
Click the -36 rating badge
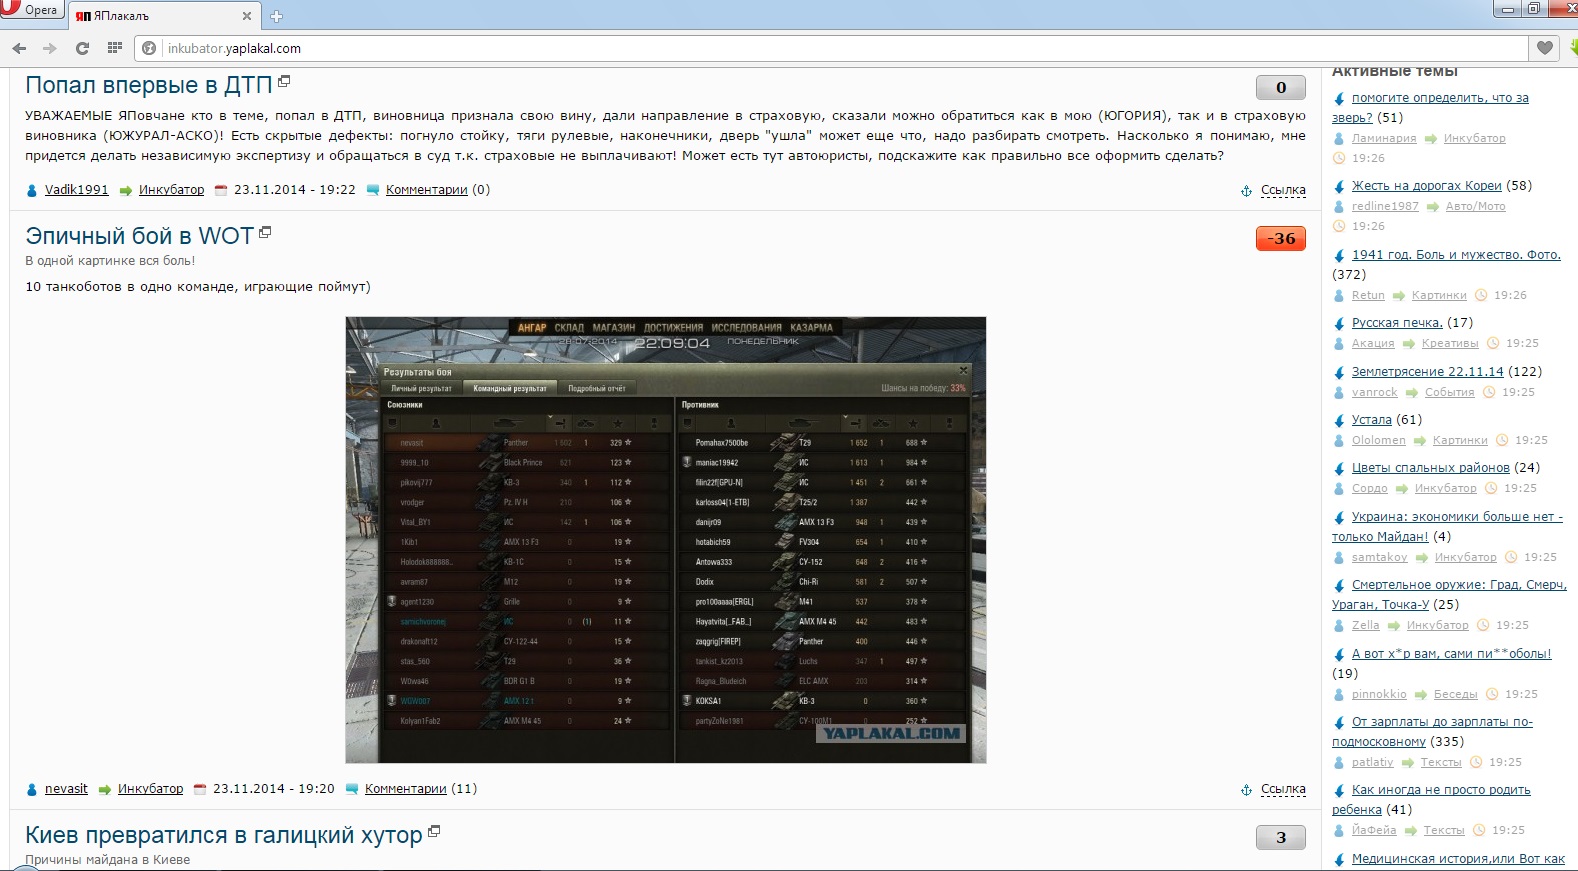click(1280, 238)
